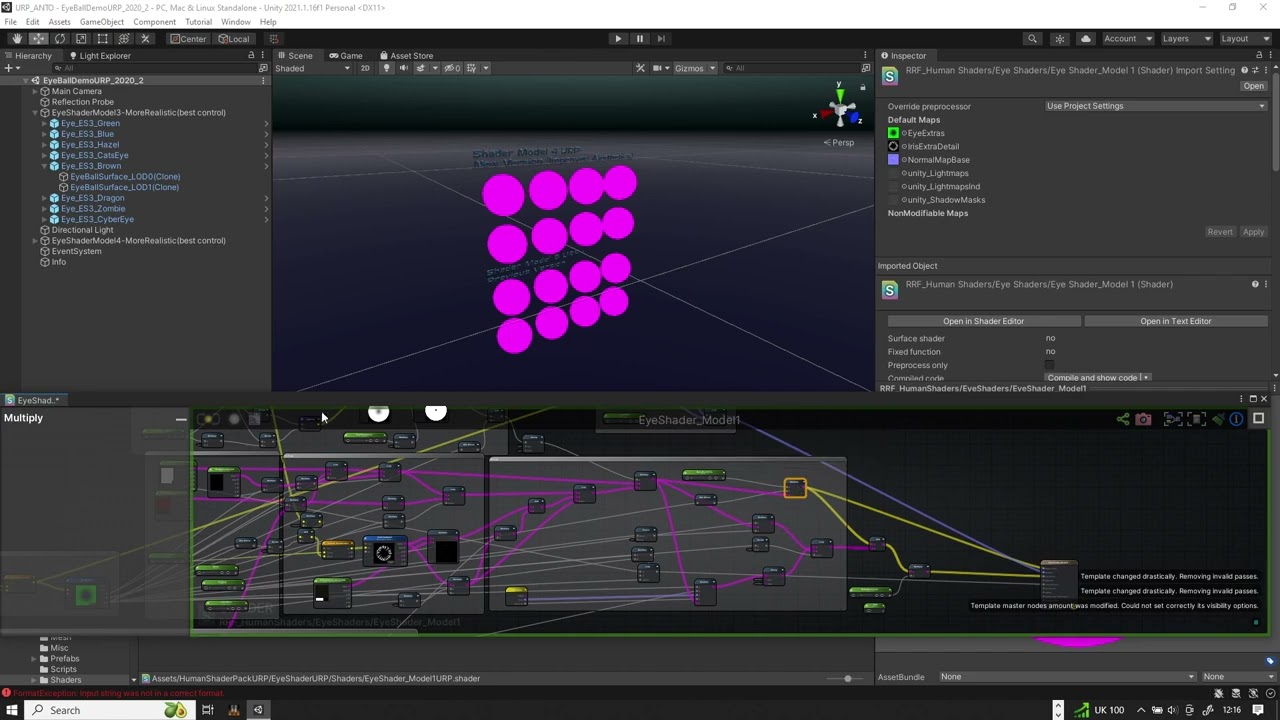
Task: Start Play mode
Action: (618, 39)
